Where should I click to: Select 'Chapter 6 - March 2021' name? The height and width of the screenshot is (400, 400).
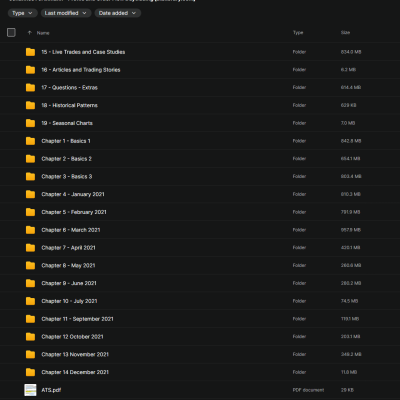[x=71, y=230]
